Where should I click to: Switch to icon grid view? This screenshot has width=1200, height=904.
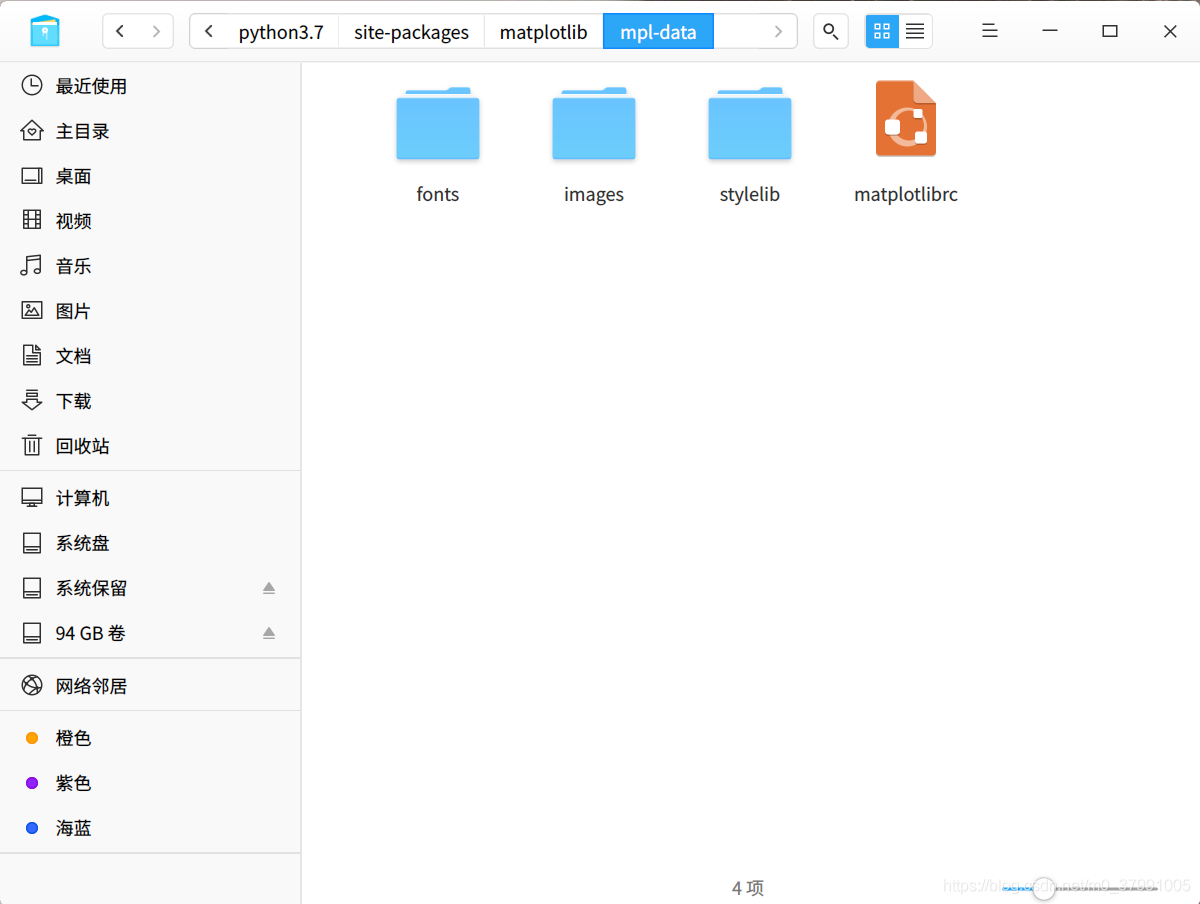point(882,31)
